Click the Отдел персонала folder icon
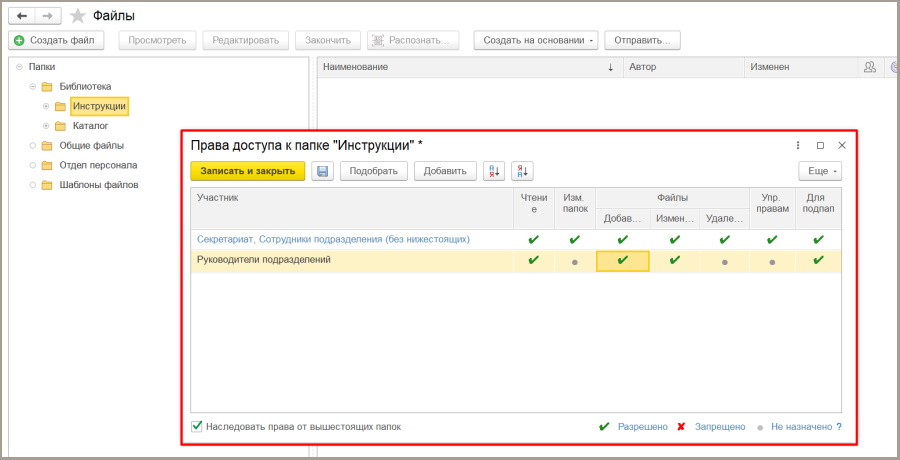900x460 pixels. coord(47,165)
